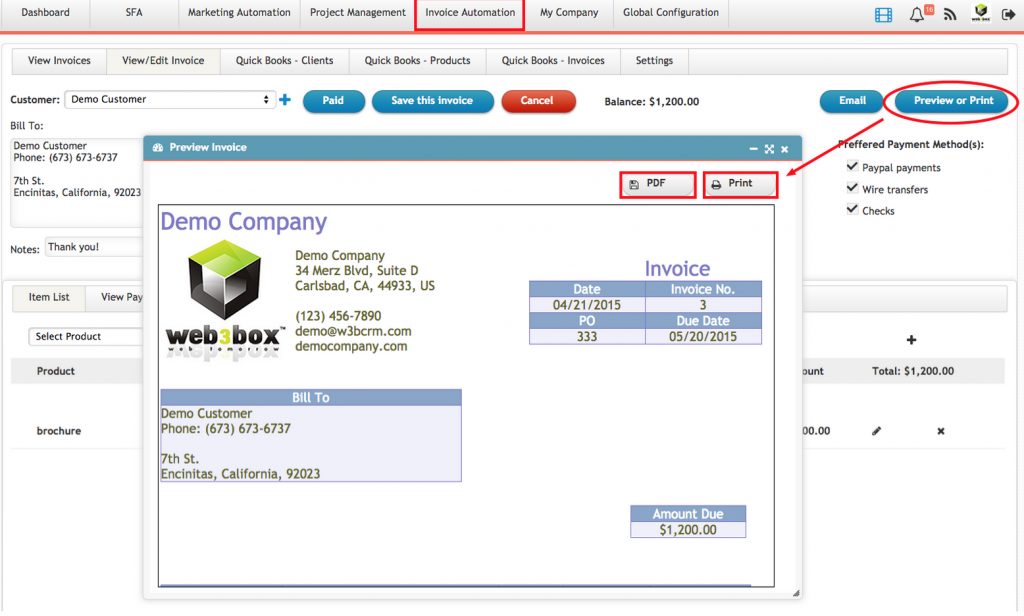Click due date 05/20/2015 cell

(x=703, y=336)
